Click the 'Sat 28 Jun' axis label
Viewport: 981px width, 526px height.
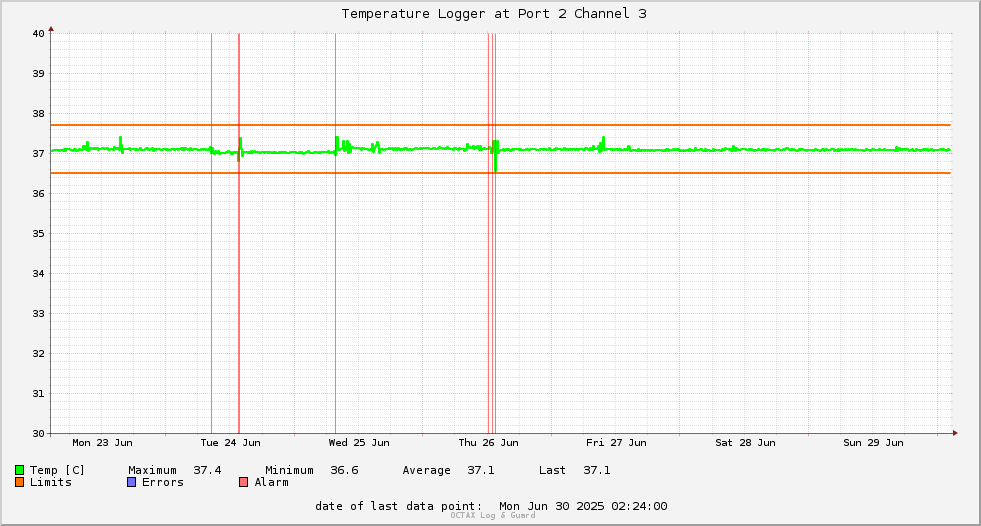(745, 443)
